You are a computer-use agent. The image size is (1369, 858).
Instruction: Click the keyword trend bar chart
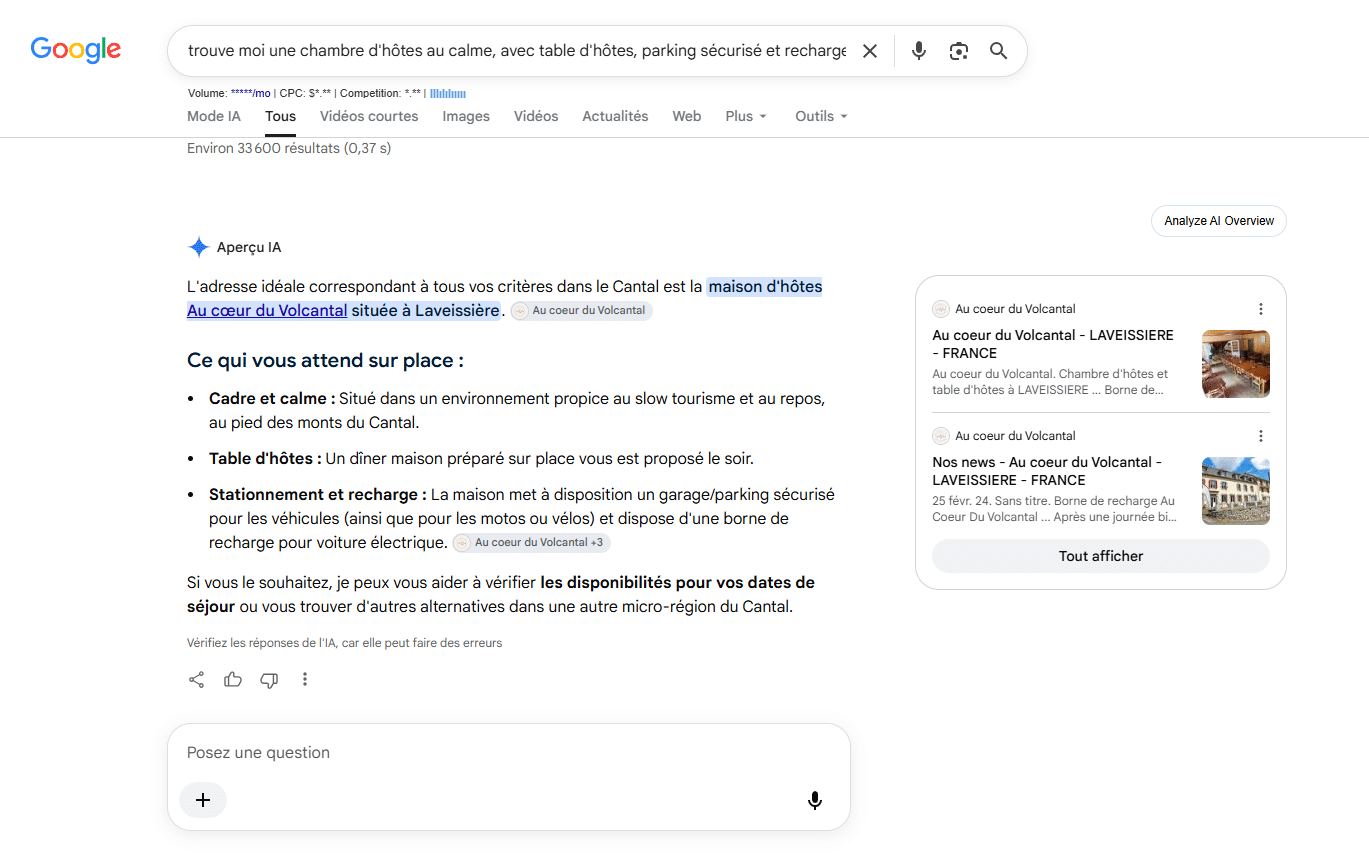pyautogui.click(x=448, y=93)
